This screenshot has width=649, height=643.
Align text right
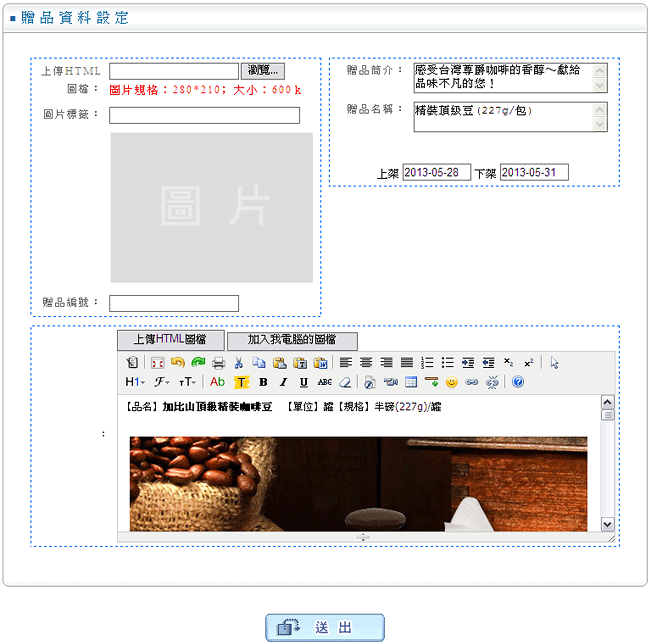387,363
